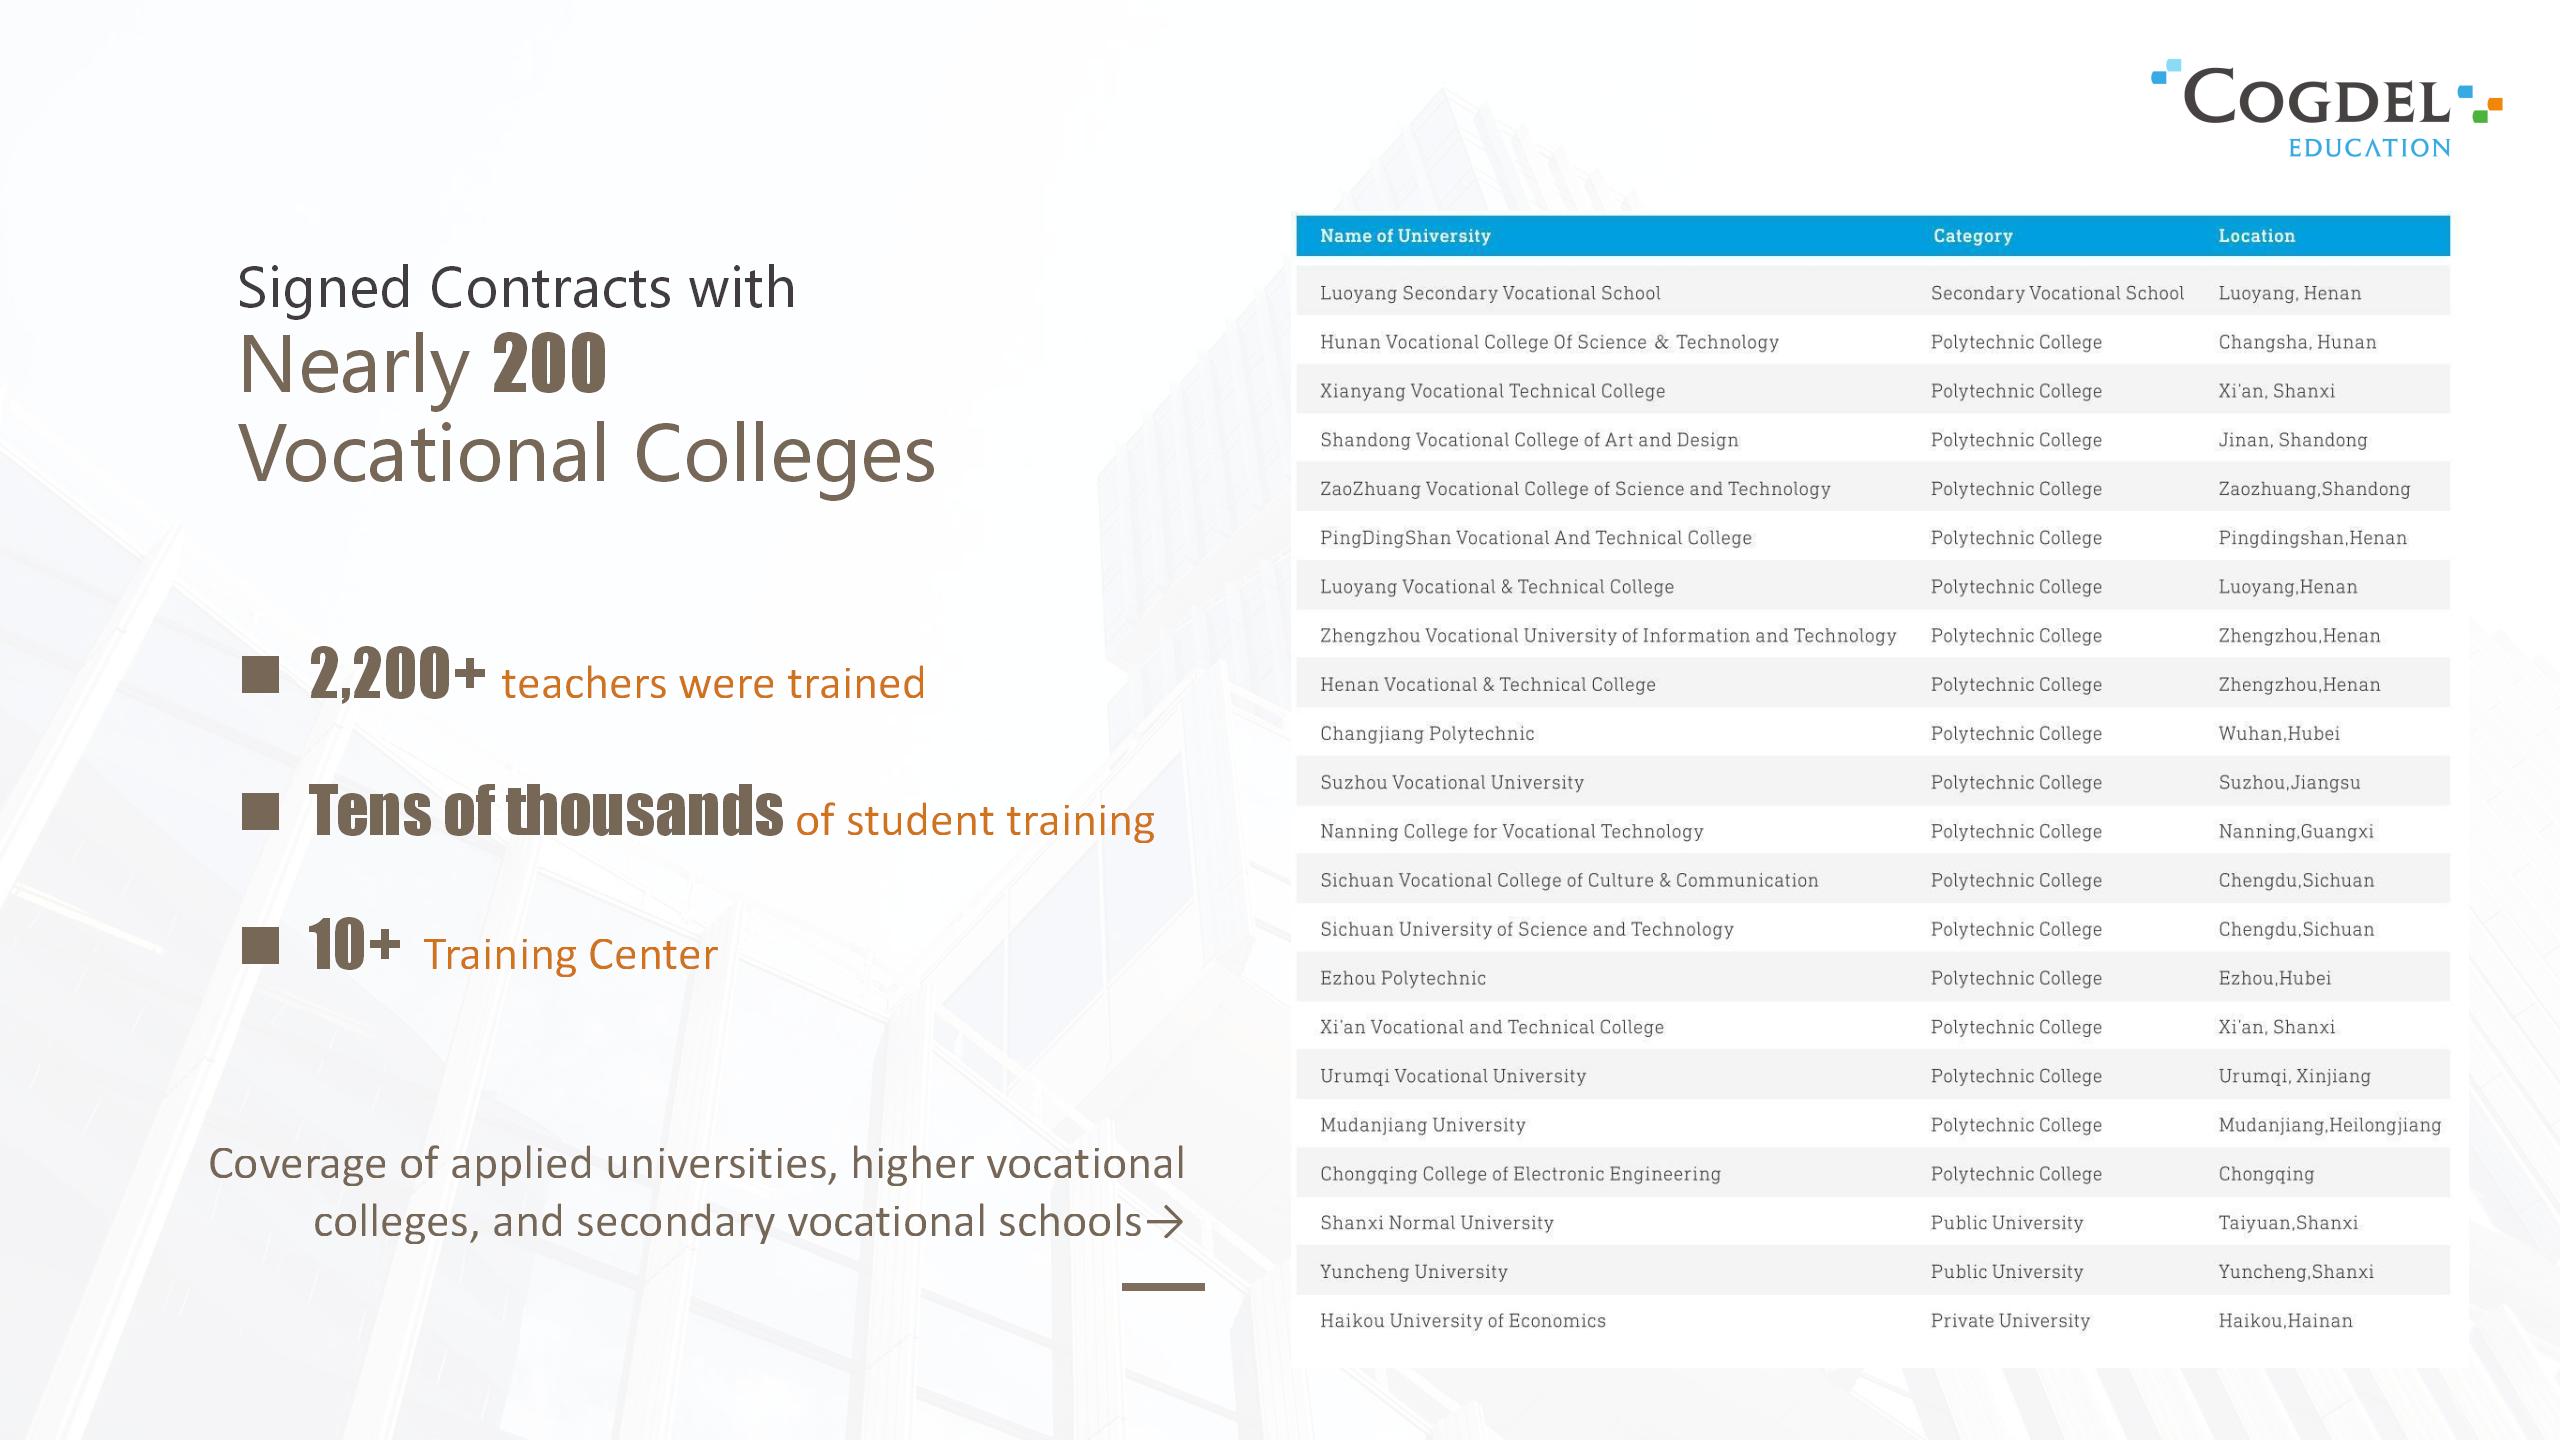The image size is (2560, 1440).
Task: Click the 'Changjiang Polytechnic' table entry
Action: point(1427,733)
